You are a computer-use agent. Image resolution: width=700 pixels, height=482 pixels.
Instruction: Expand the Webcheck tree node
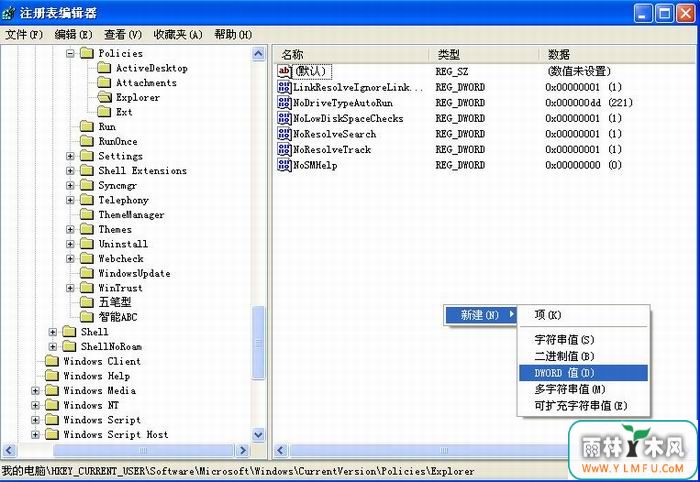(x=70, y=259)
